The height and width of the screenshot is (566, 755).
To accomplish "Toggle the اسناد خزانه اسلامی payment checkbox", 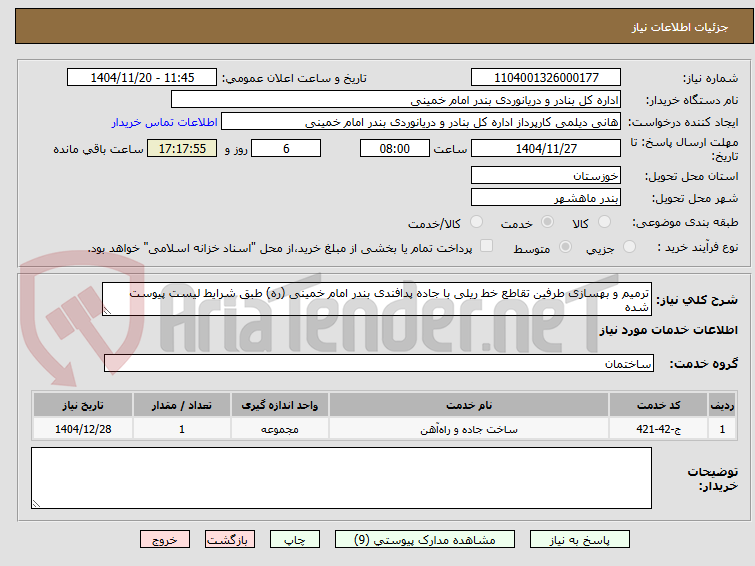I will click(x=486, y=246).
